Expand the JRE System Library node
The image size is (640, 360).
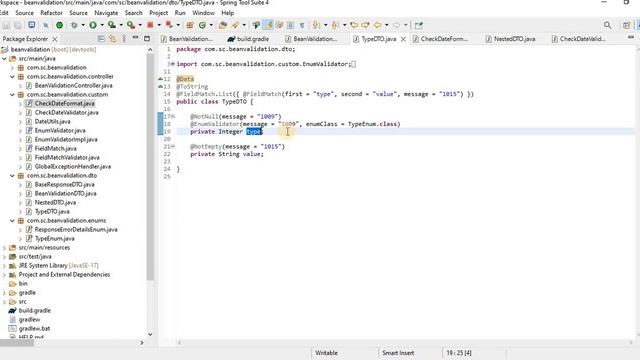click(x=4, y=265)
